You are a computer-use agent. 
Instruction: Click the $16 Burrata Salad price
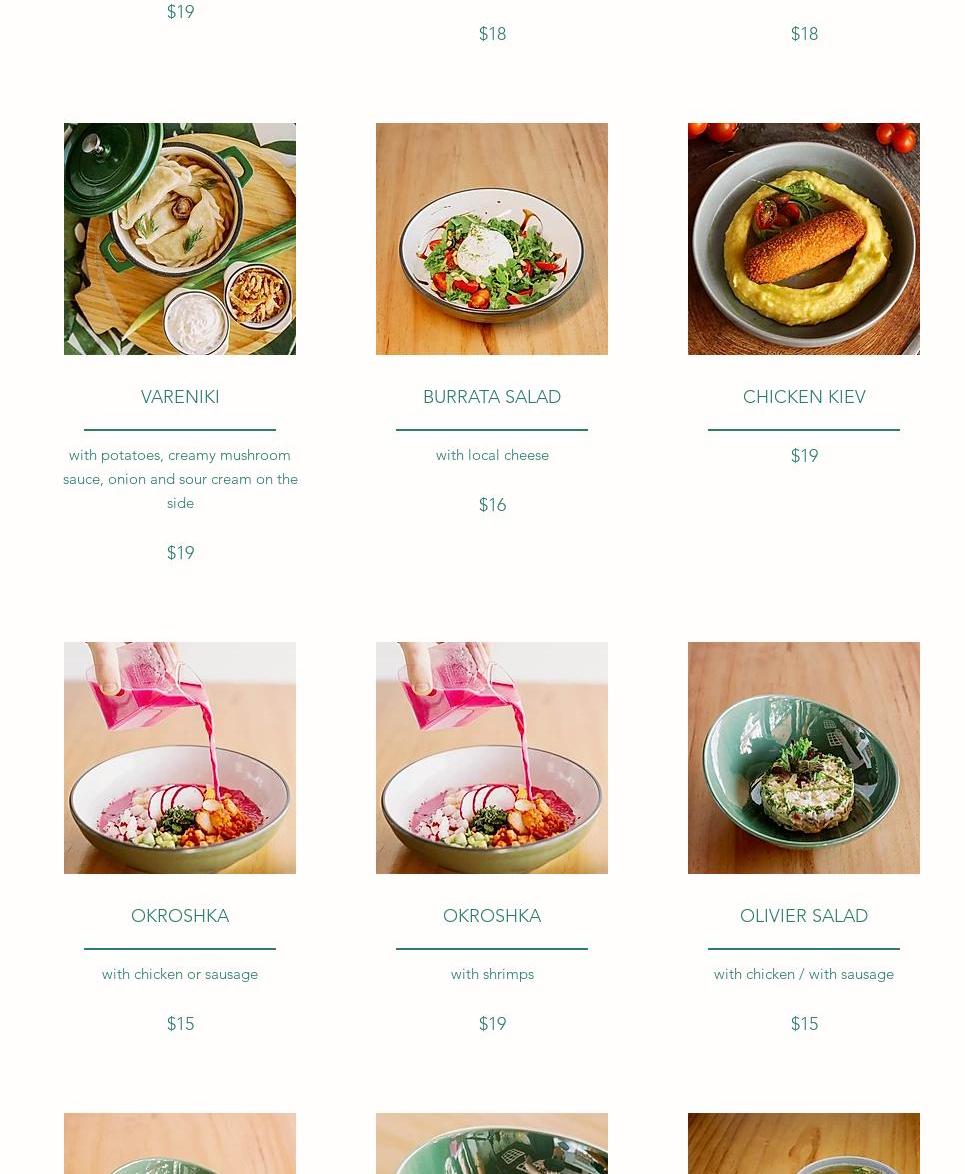492,505
